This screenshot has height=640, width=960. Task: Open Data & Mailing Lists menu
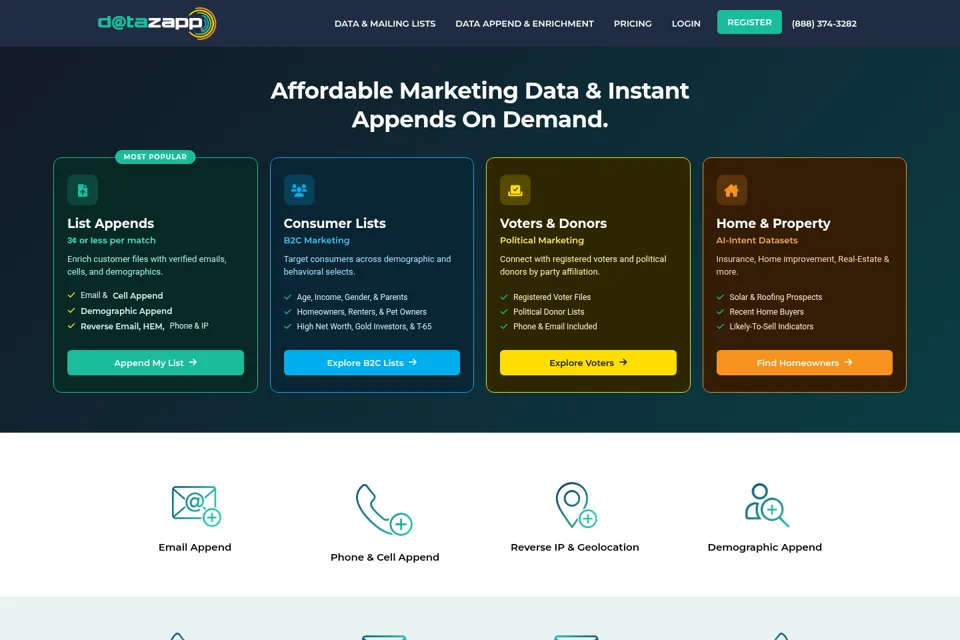click(x=384, y=24)
